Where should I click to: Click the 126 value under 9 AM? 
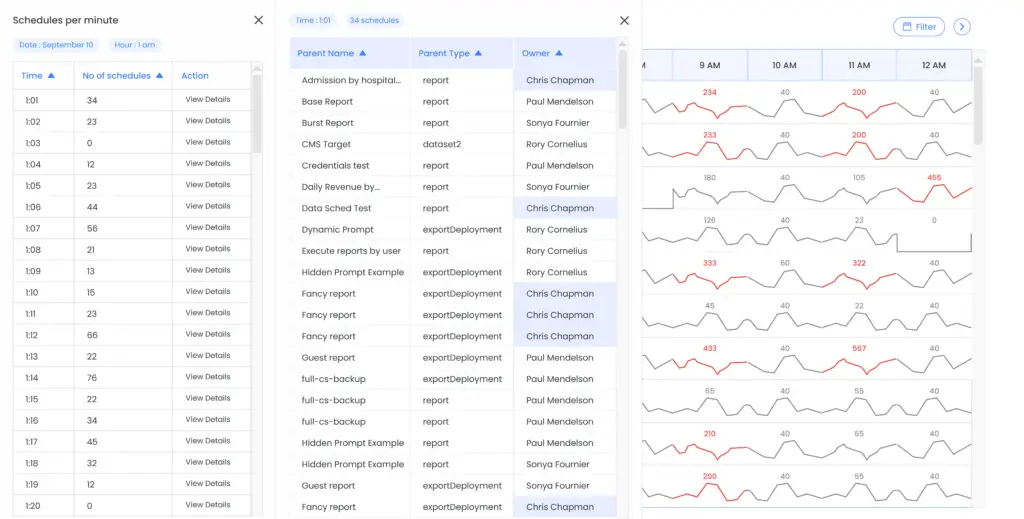tap(710, 220)
